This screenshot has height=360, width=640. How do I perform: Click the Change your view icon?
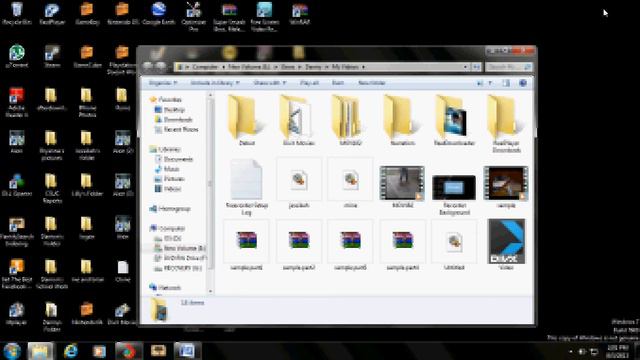pos(480,83)
